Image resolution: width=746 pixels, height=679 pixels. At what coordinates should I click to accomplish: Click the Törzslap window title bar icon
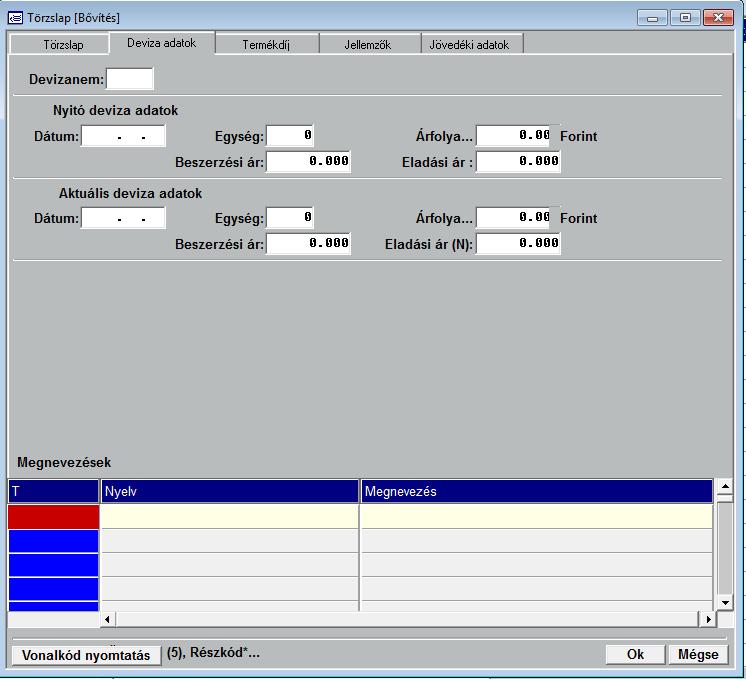(x=15, y=18)
